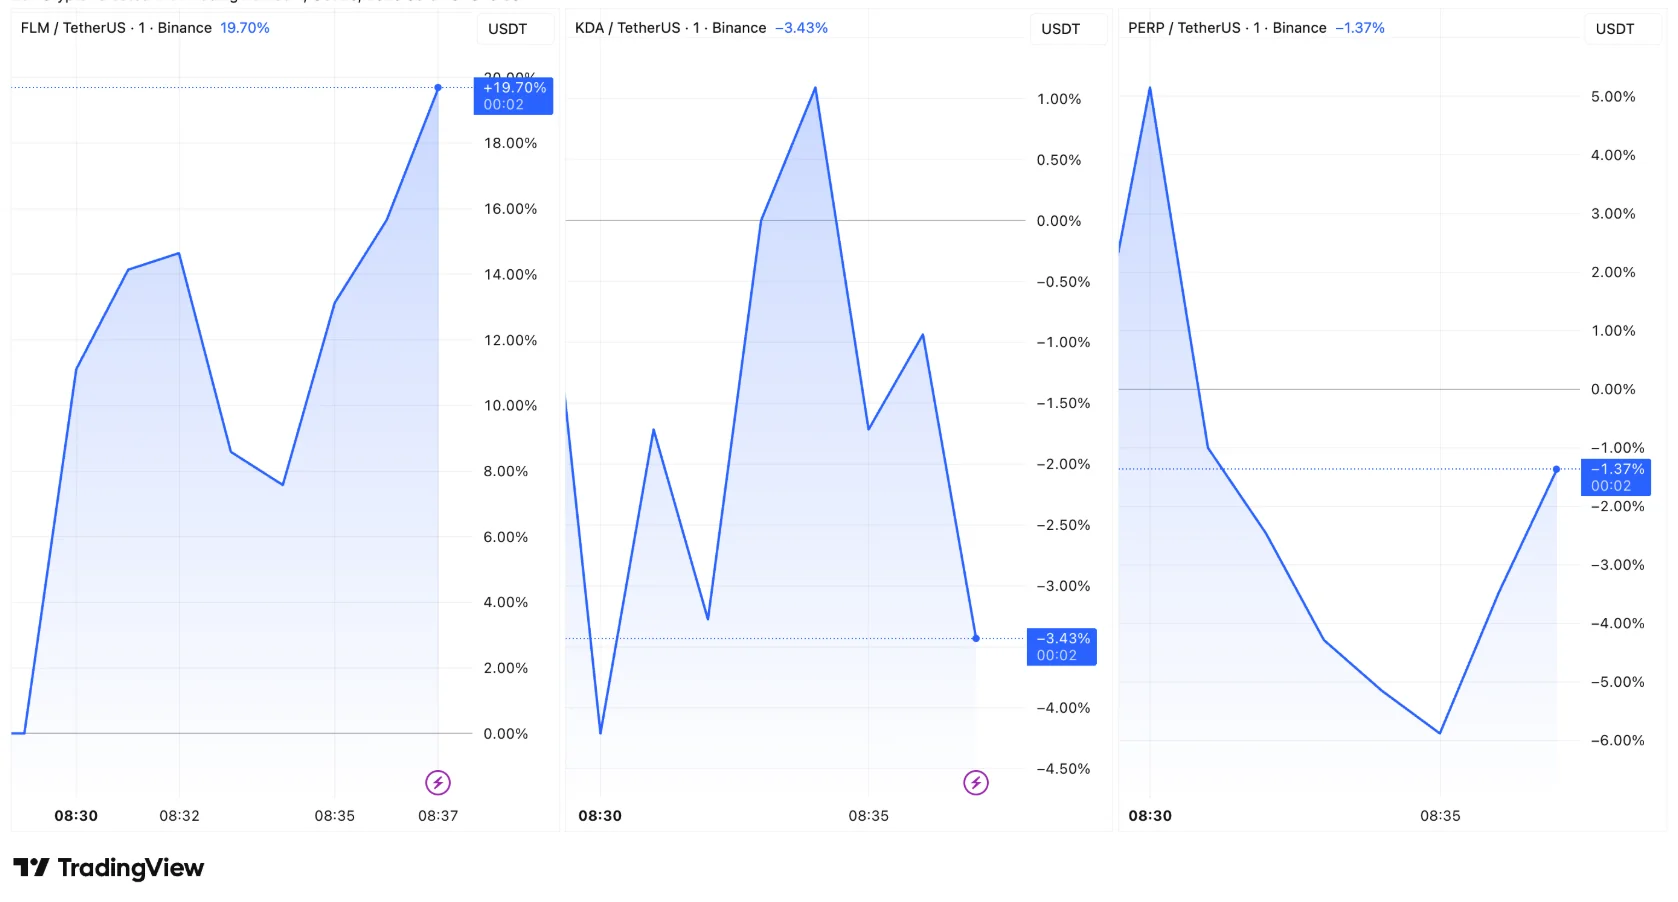Open the TradingView logo at bottom left
Image resolution: width=1678 pixels, height=902 pixels.
pyautogui.click(x=107, y=867)
